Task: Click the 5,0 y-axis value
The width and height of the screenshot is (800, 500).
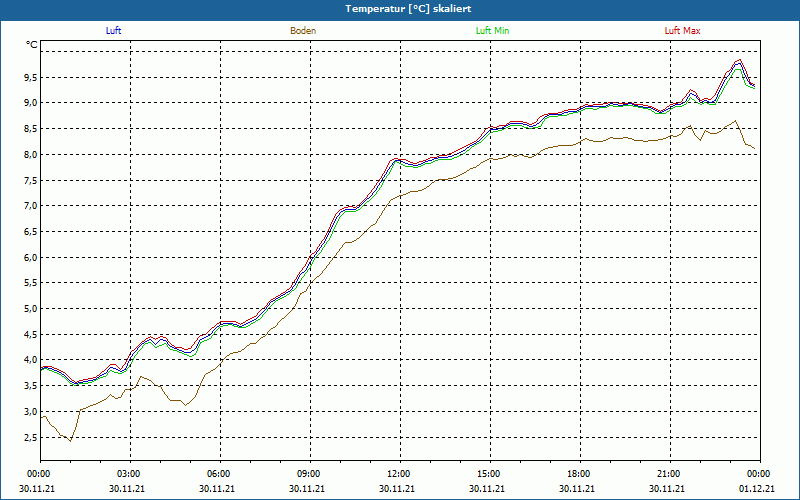Action: point(31,309)
